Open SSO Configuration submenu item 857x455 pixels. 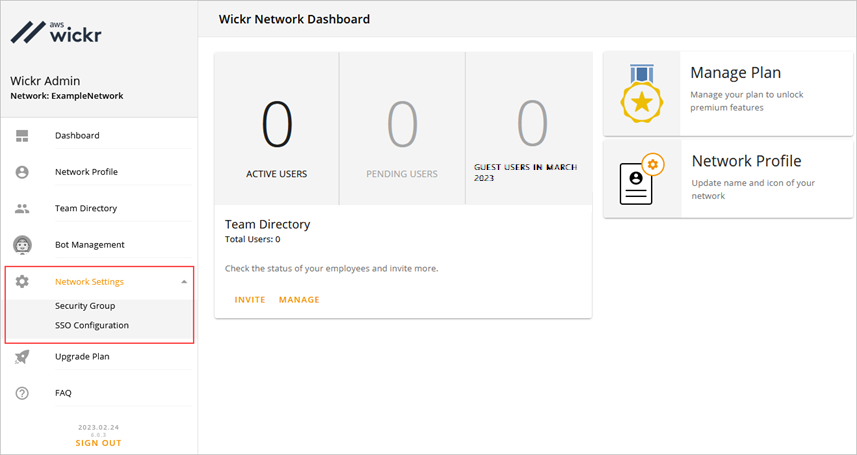(x=92, y=325)
